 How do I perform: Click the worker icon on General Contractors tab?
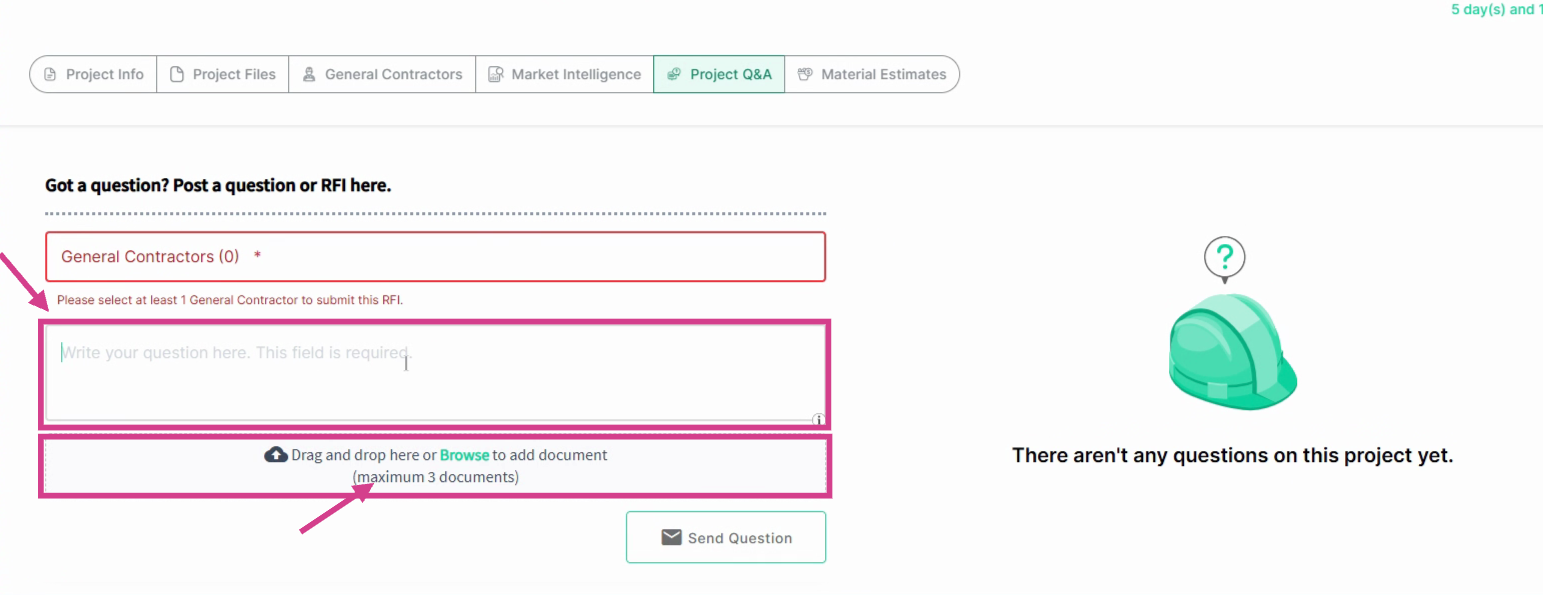[309, 74]
